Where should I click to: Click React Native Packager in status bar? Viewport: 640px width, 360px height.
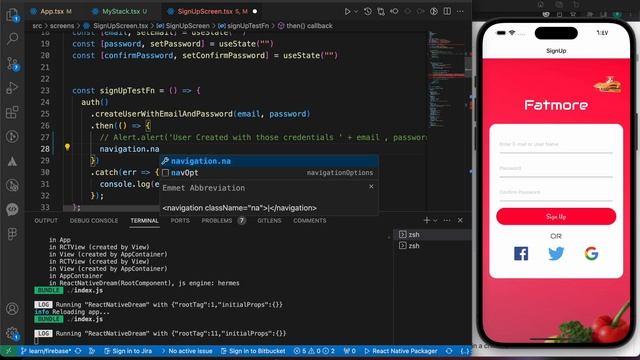(x=401, y=351)
